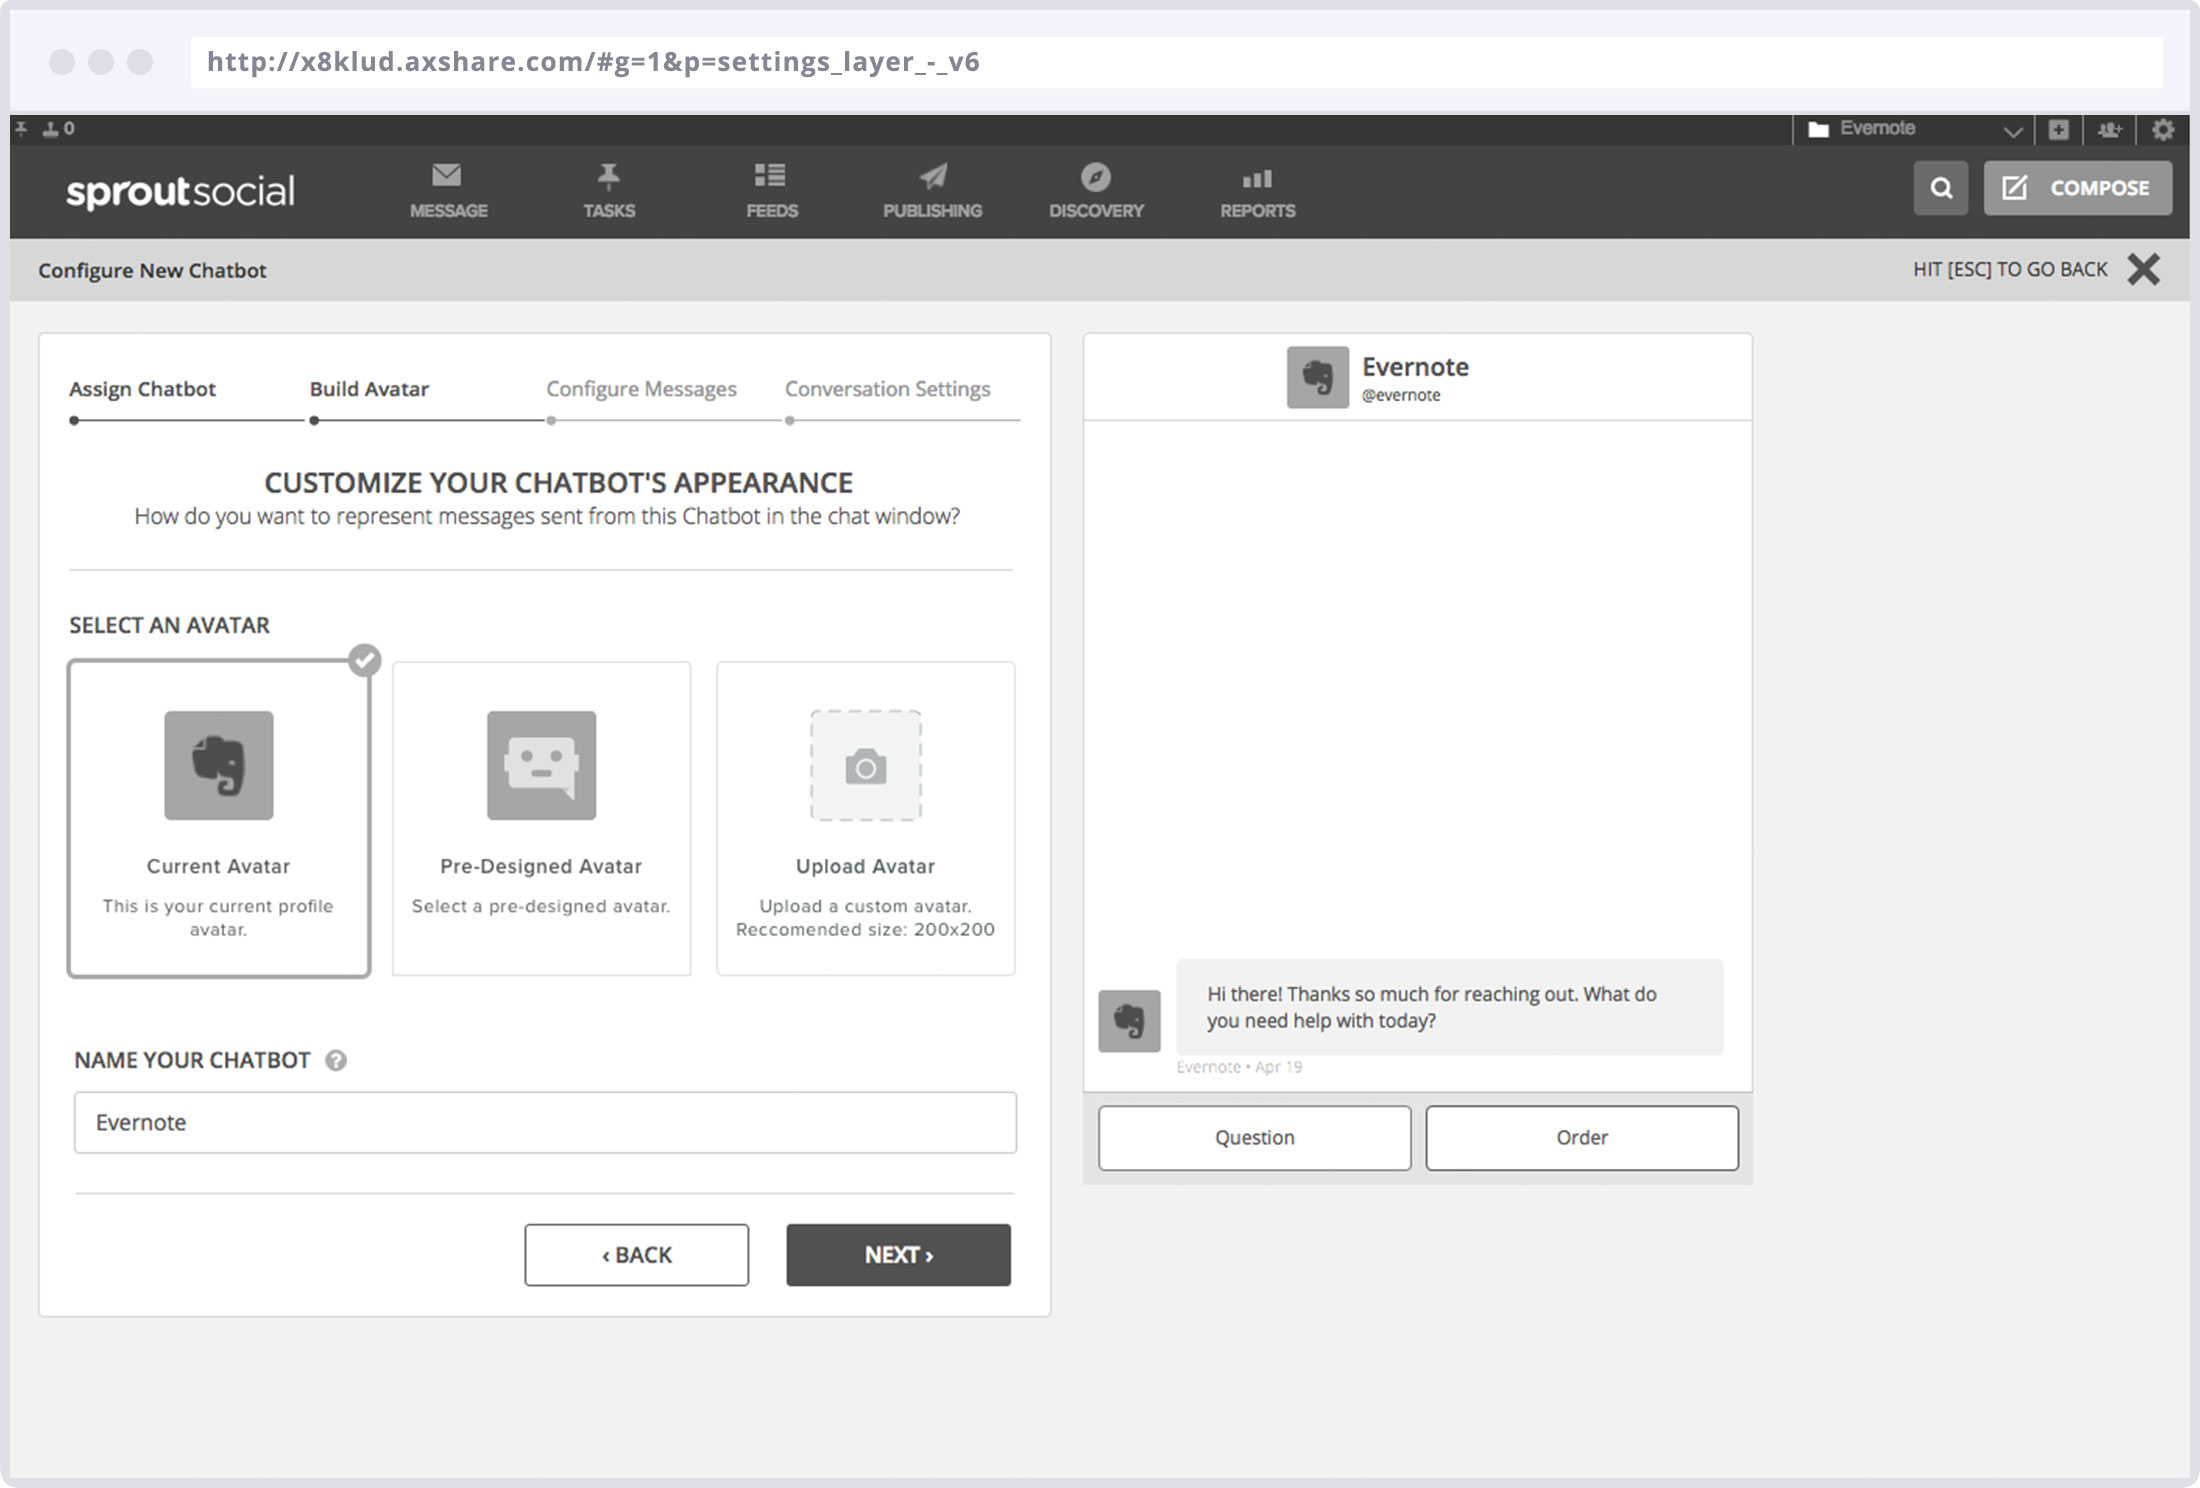Click the chatbot name input field
2200x1488 pixels.
(545, 1122)
